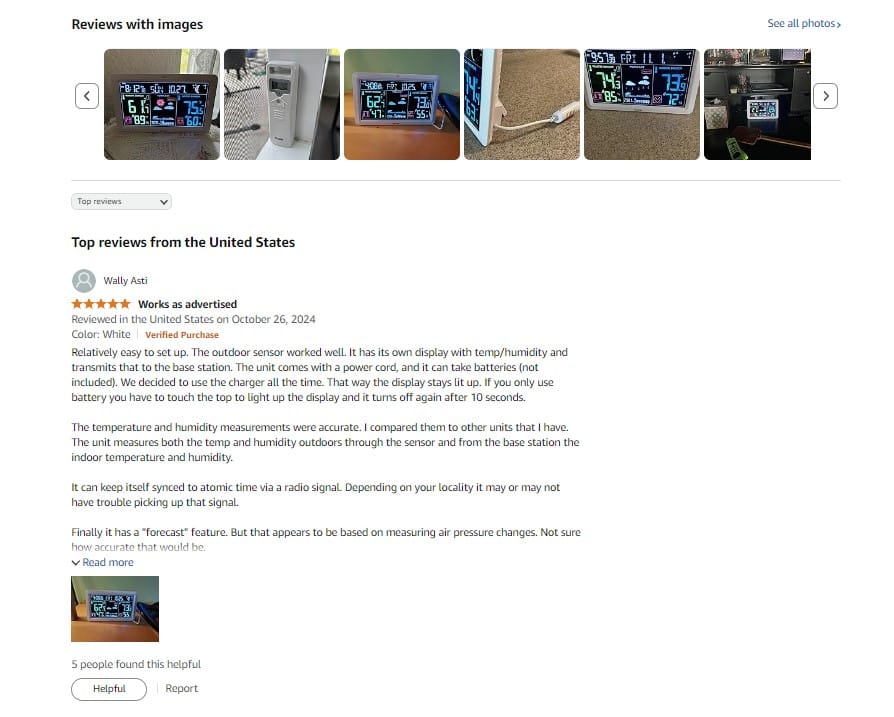Open See all photos link
This screenshot has height=717, width=894.
click(804, 23)
